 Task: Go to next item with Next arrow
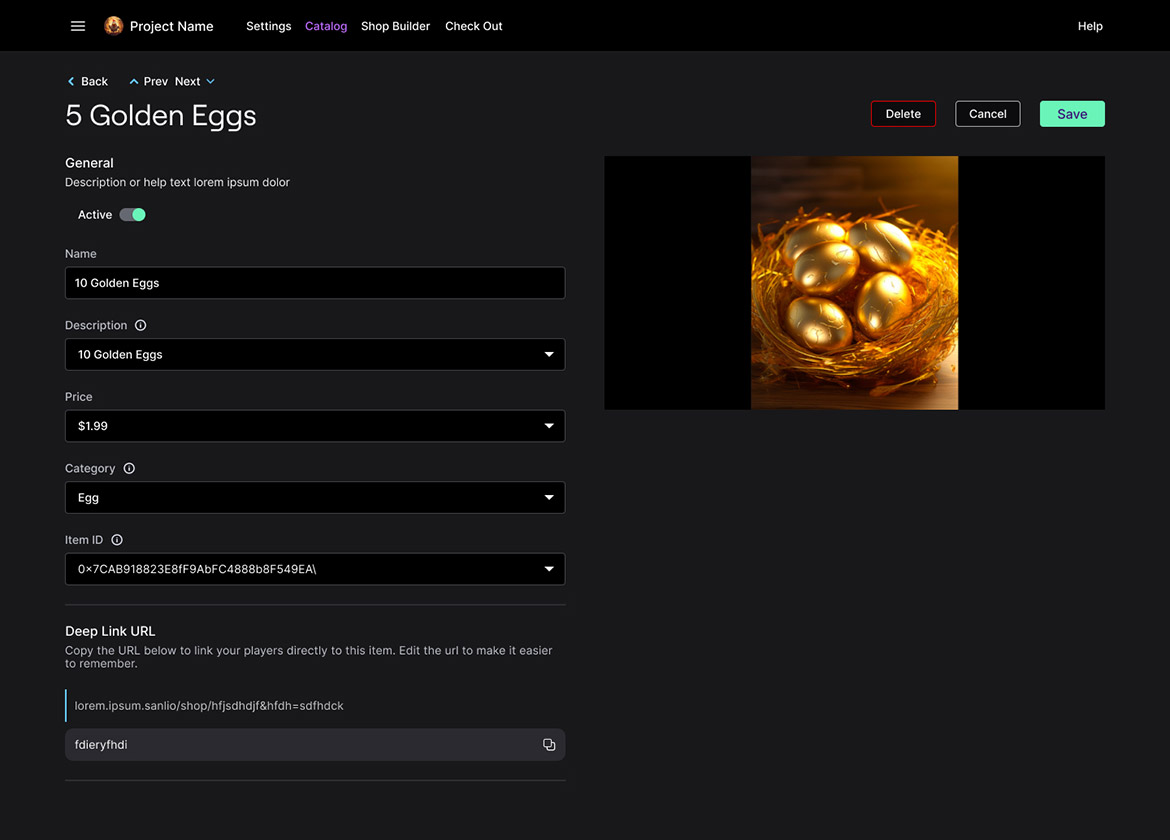click(x=210, y=82)
